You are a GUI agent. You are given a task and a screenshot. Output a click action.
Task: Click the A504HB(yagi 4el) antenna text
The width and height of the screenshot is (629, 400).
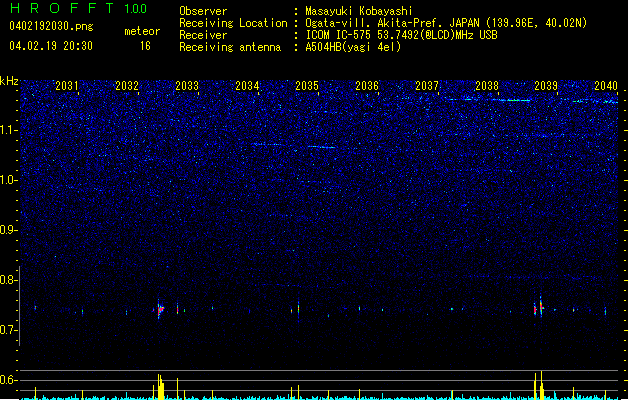click(x=353, y=47)
